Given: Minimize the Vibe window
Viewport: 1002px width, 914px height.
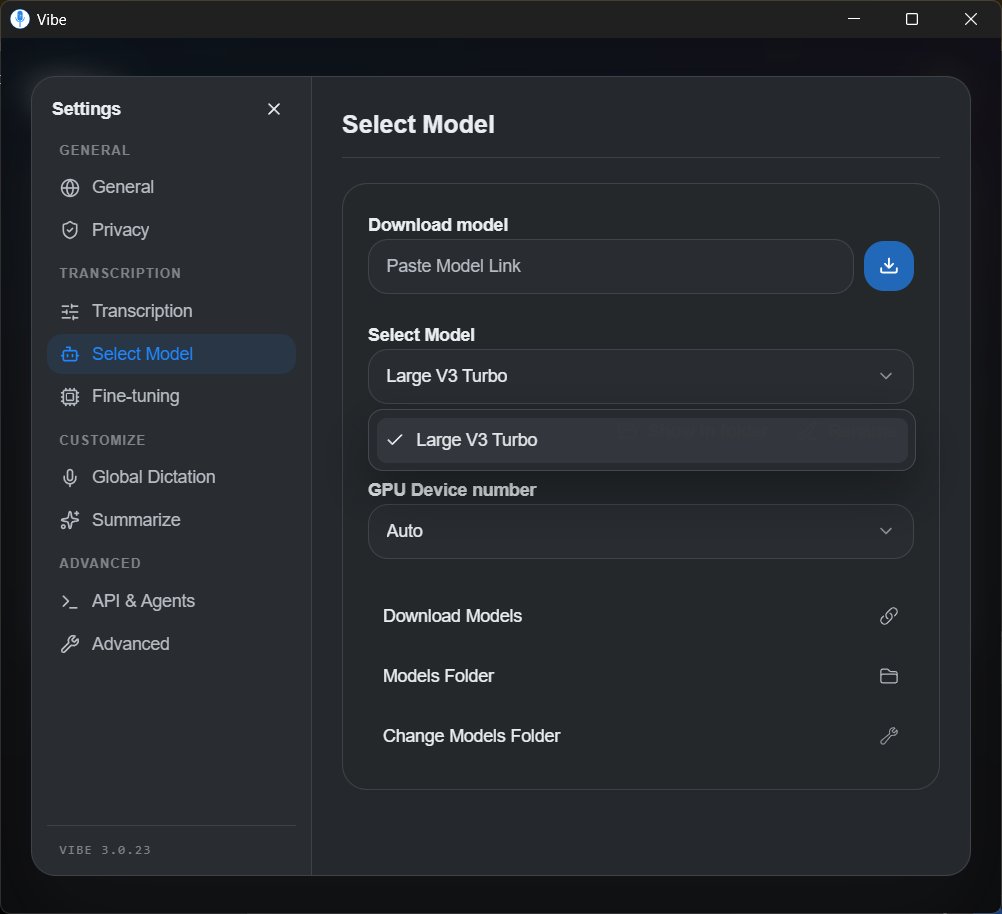Looking at the screenshot, I should click(854, 19).
